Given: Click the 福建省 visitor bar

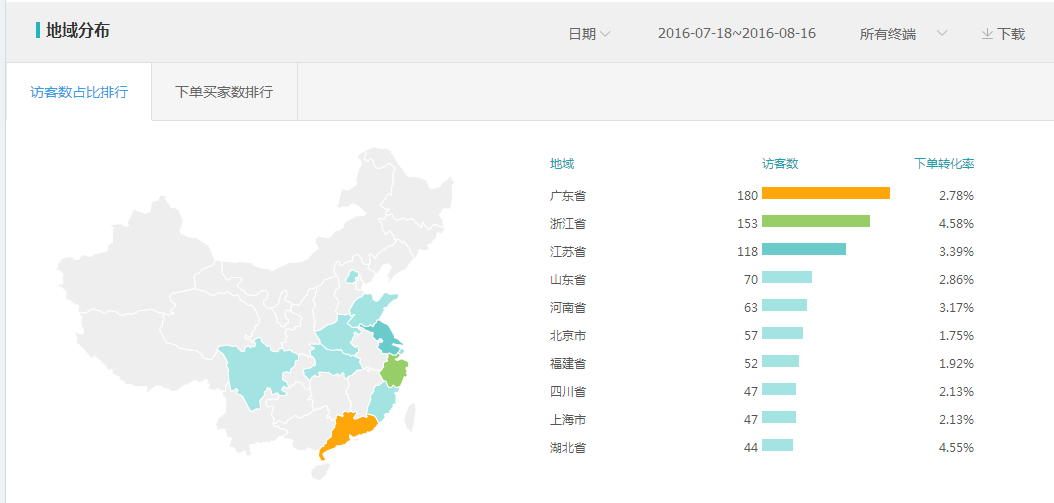Looking at the screenshot, I should (x=780, y=361).
